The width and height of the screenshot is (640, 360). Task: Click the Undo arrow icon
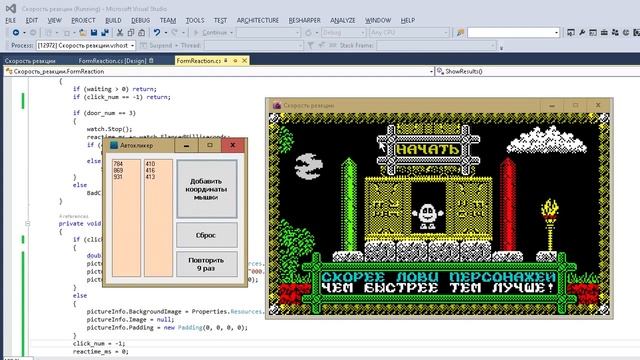click(x=157, y=33)
